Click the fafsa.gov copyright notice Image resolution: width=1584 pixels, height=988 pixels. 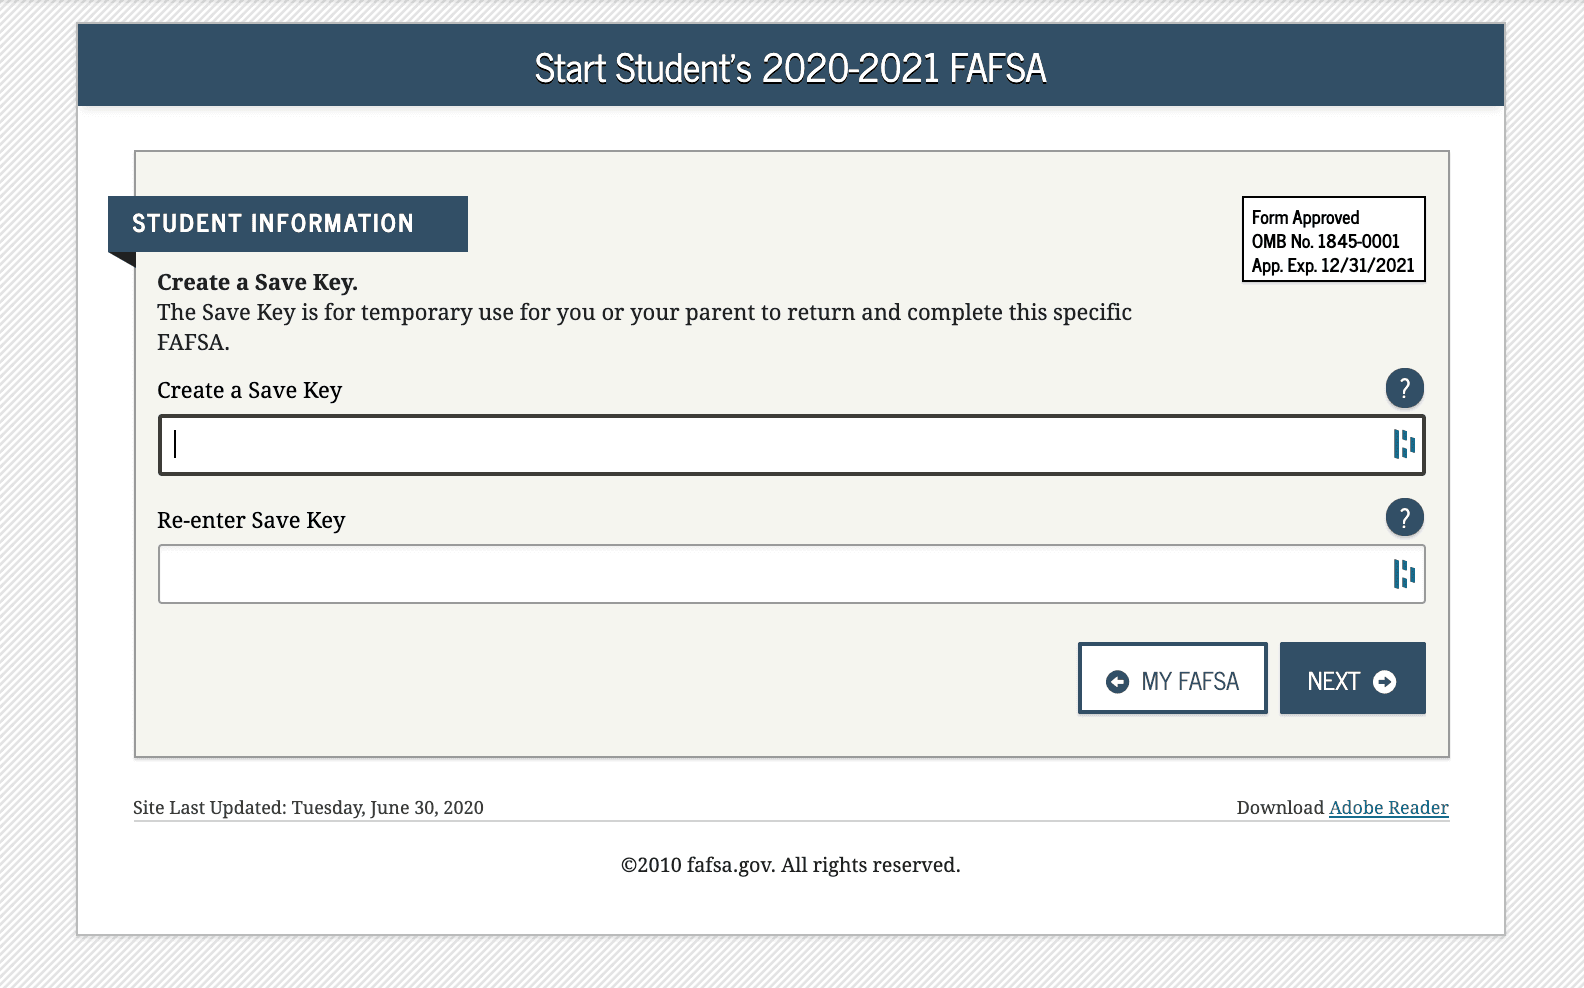point(790,865)
